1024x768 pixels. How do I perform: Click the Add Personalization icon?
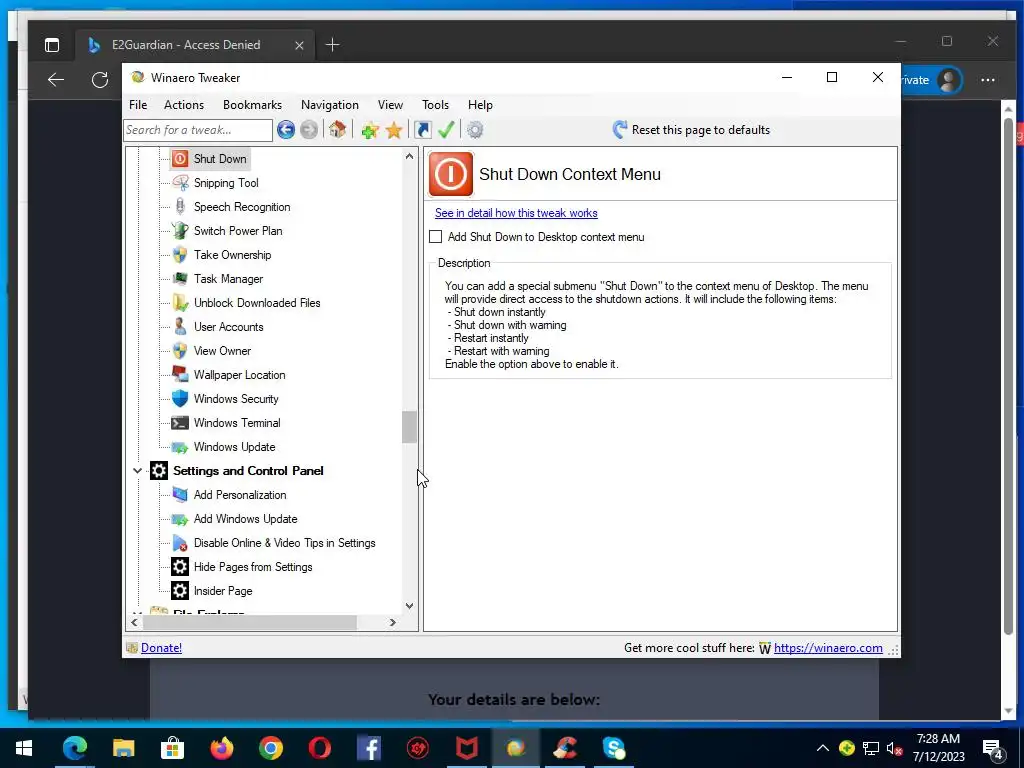click(180, 494)
